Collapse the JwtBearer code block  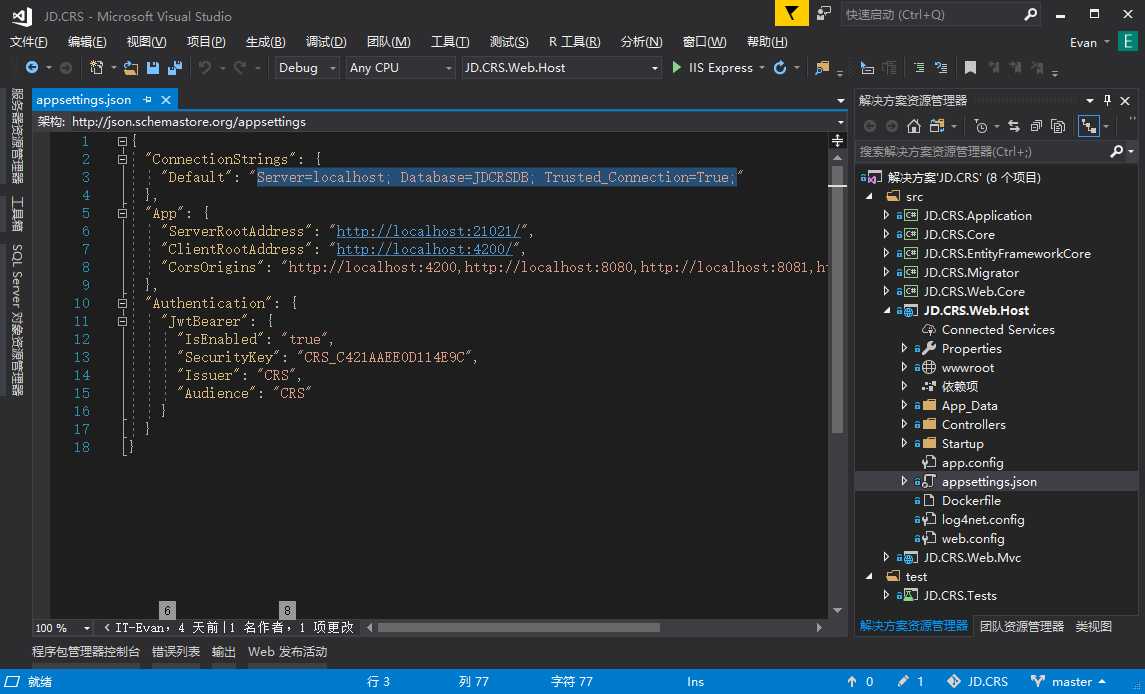(x=122, y=321)
